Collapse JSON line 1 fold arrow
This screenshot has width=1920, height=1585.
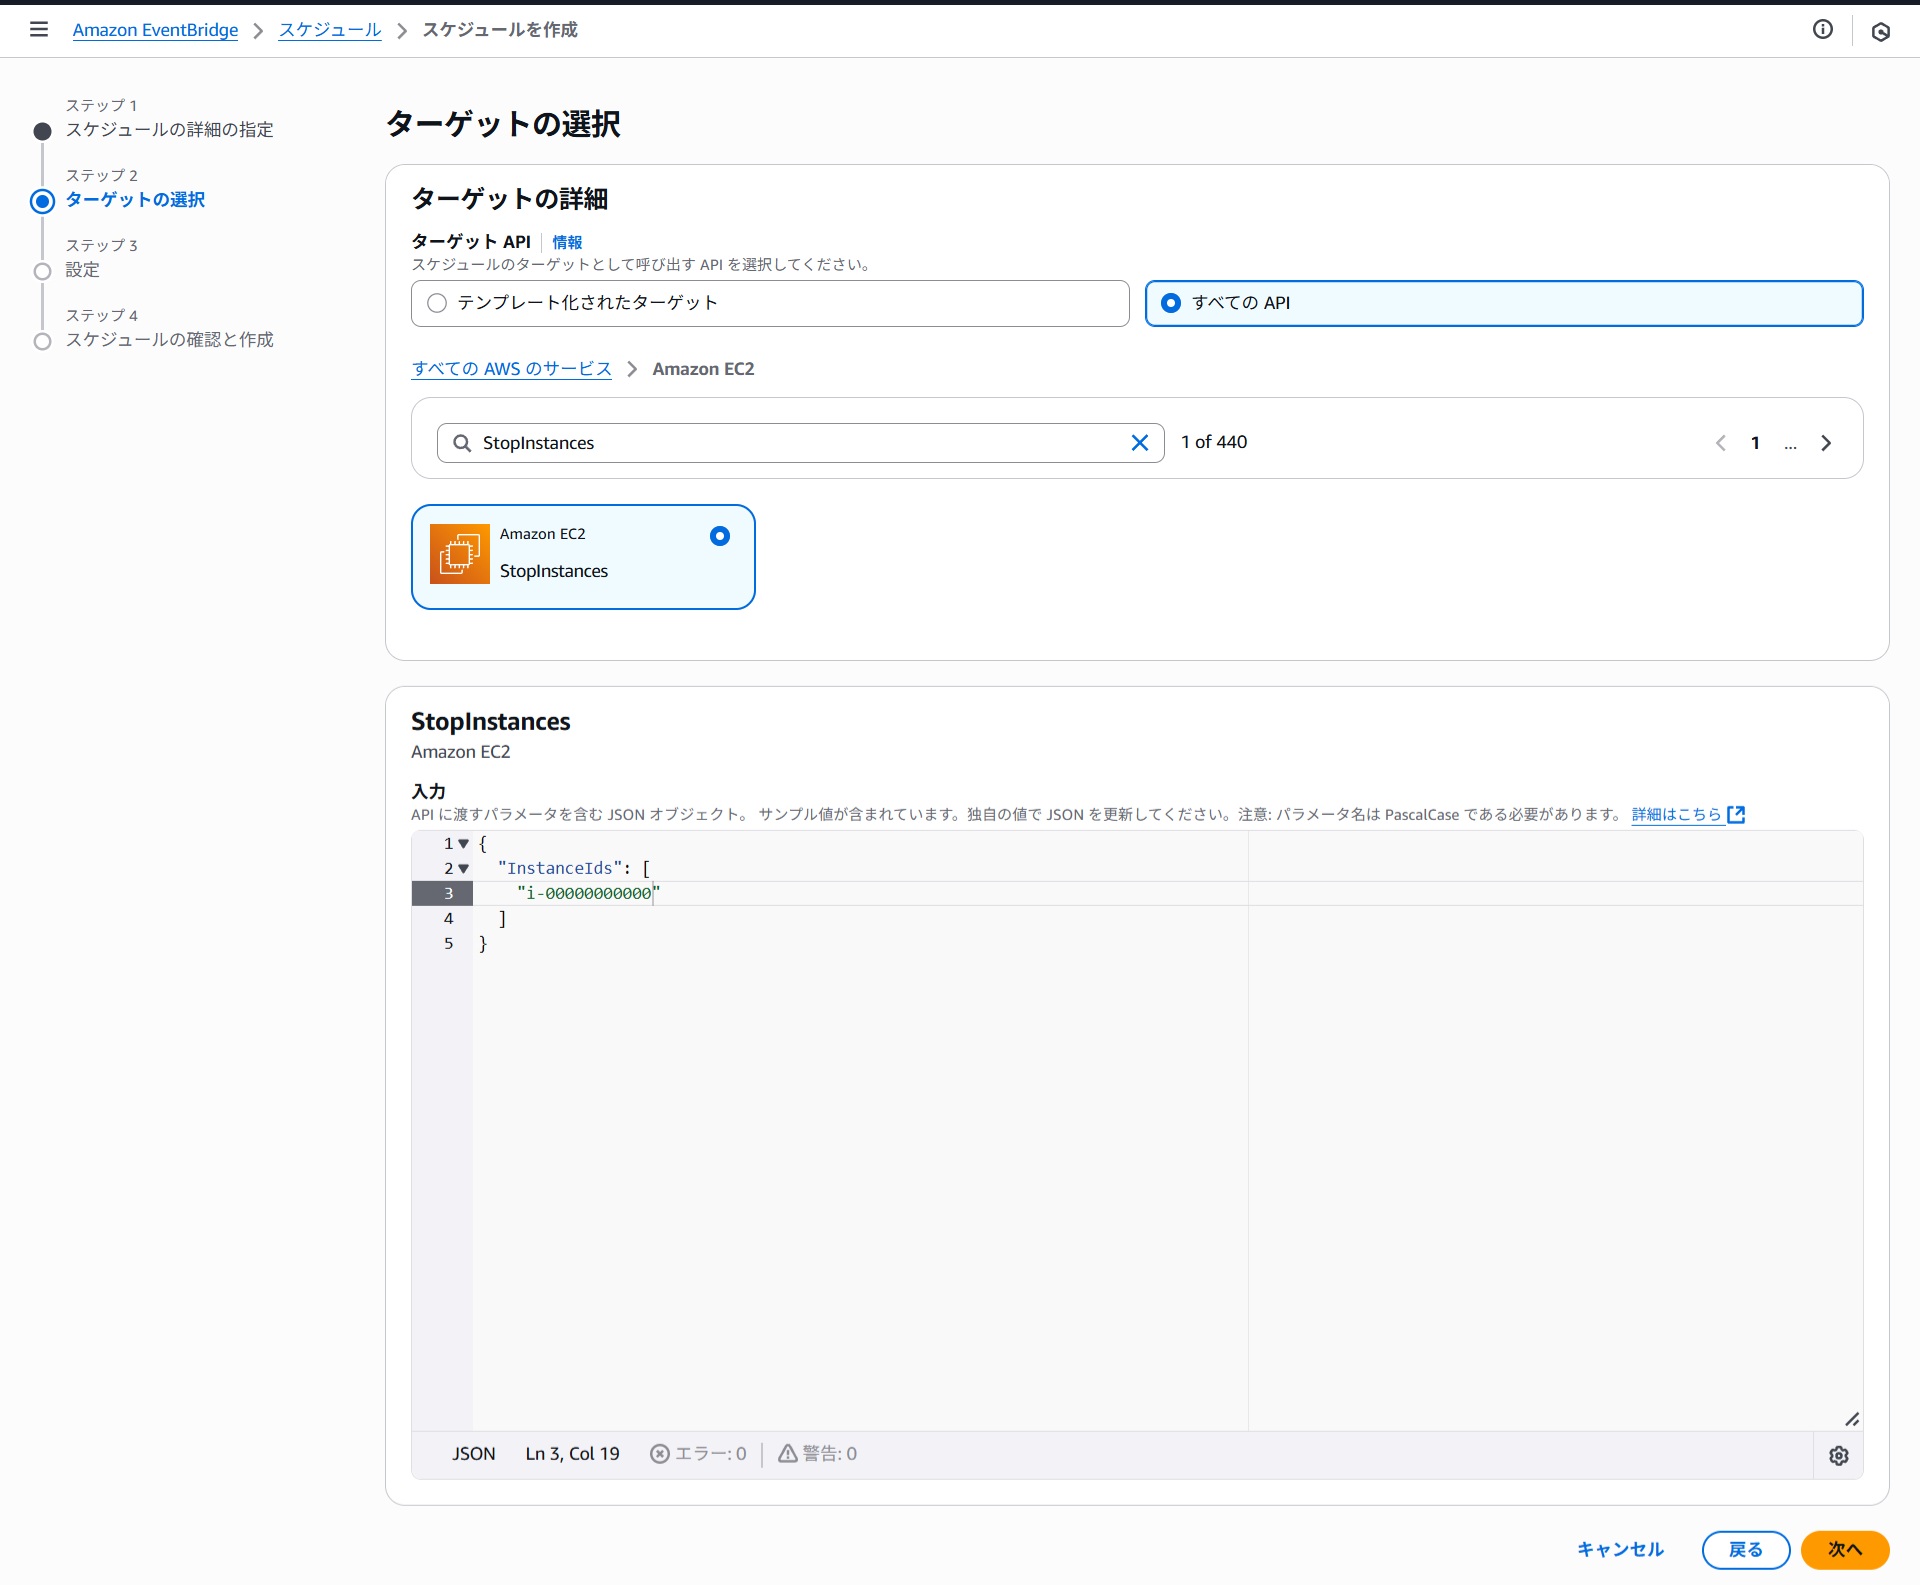click(463, 844)
